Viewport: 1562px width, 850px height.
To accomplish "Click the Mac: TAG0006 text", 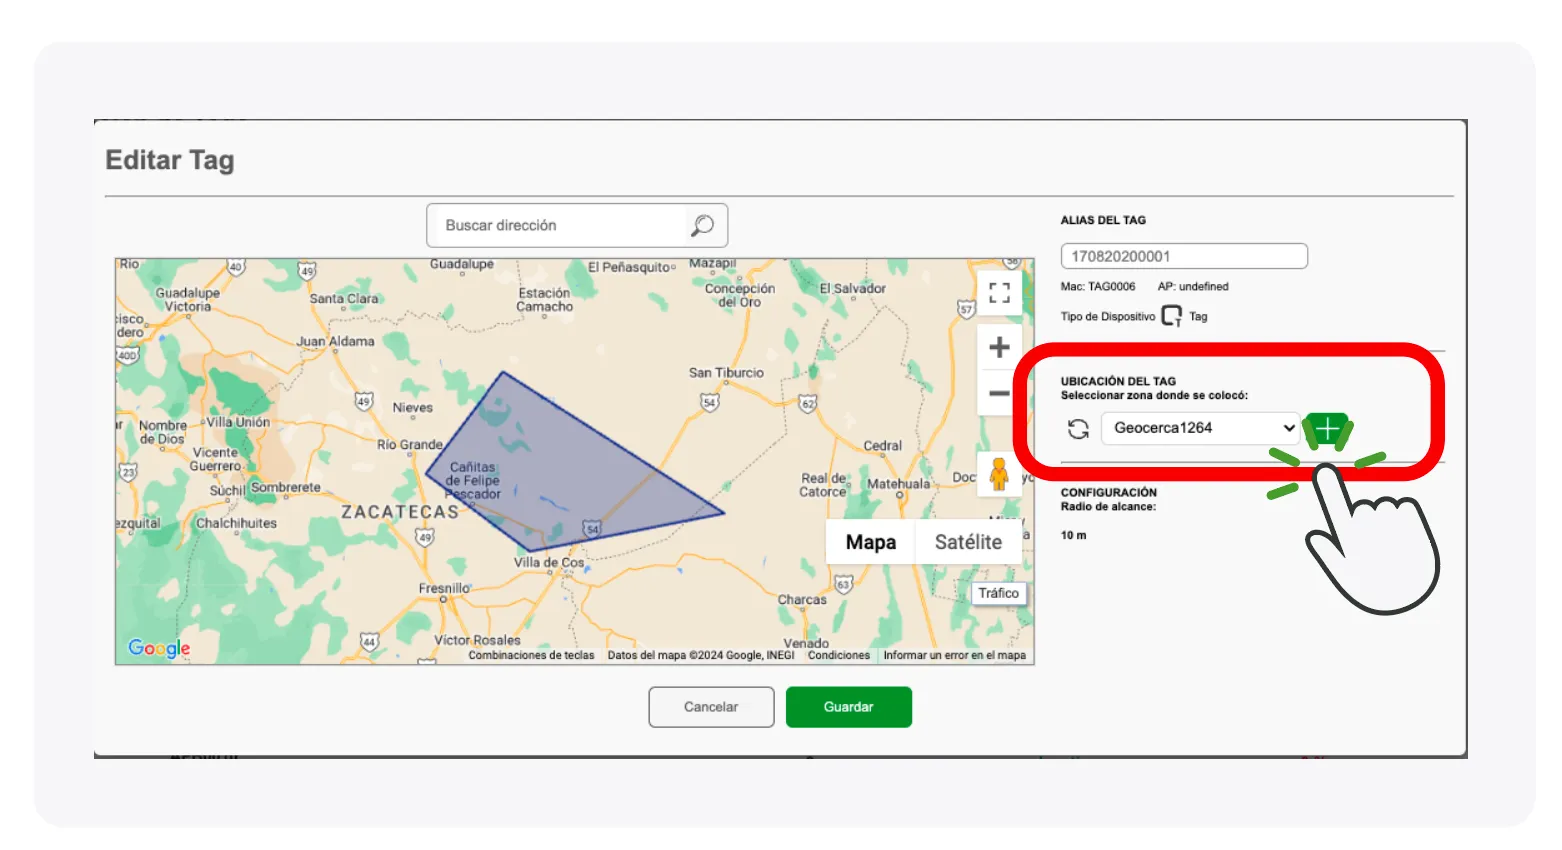I will coord(1098,286).
